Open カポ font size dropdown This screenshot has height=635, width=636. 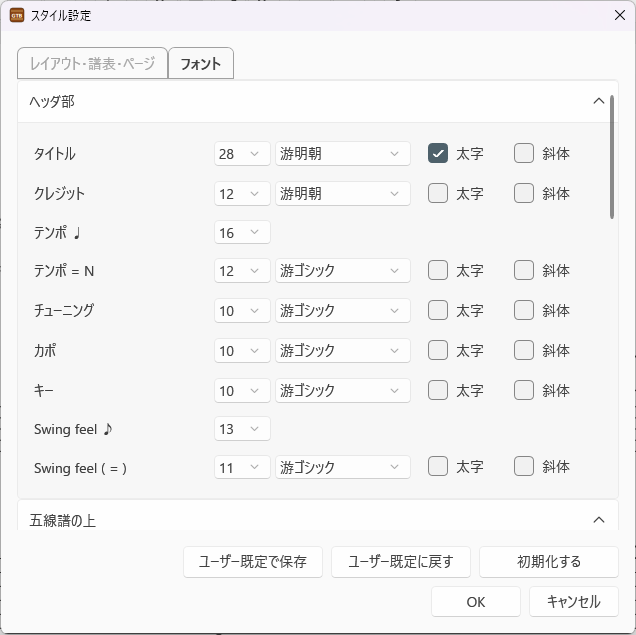point(242,350)
